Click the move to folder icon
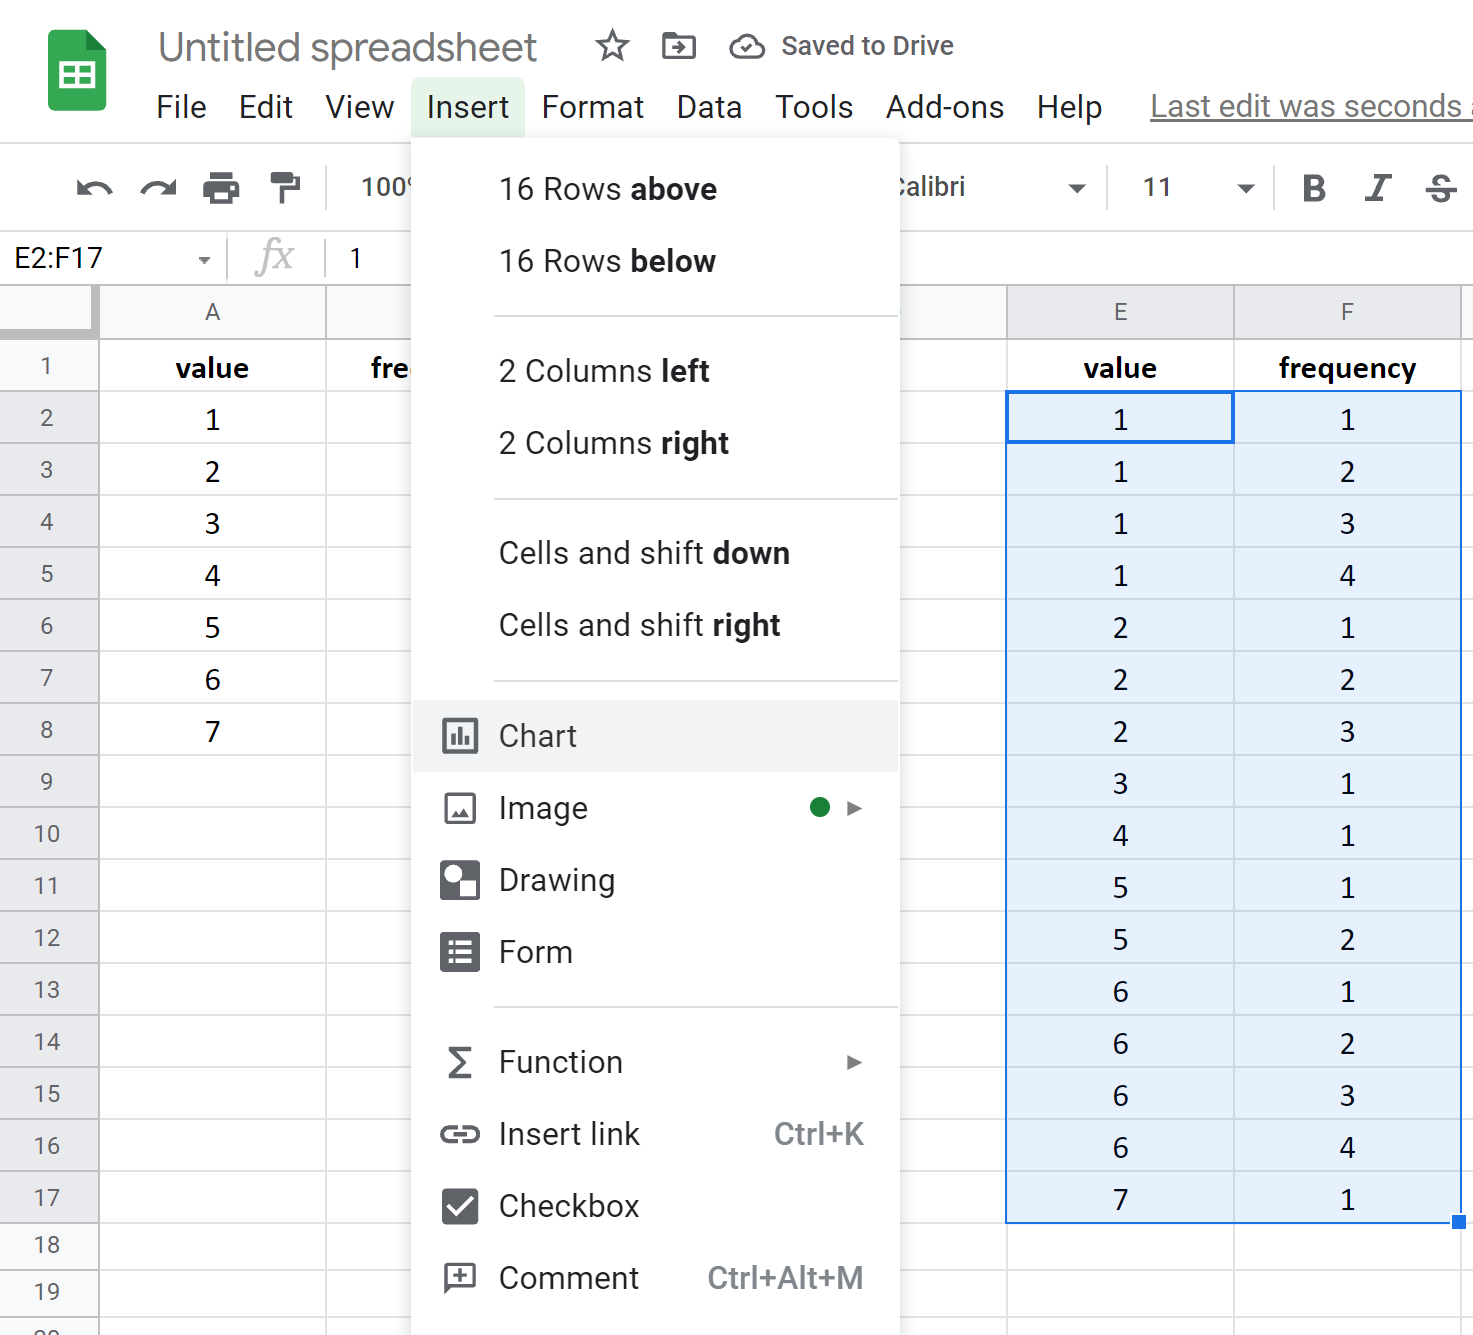This screenshot has width=1473, height=1335. (x=679, y=46)
